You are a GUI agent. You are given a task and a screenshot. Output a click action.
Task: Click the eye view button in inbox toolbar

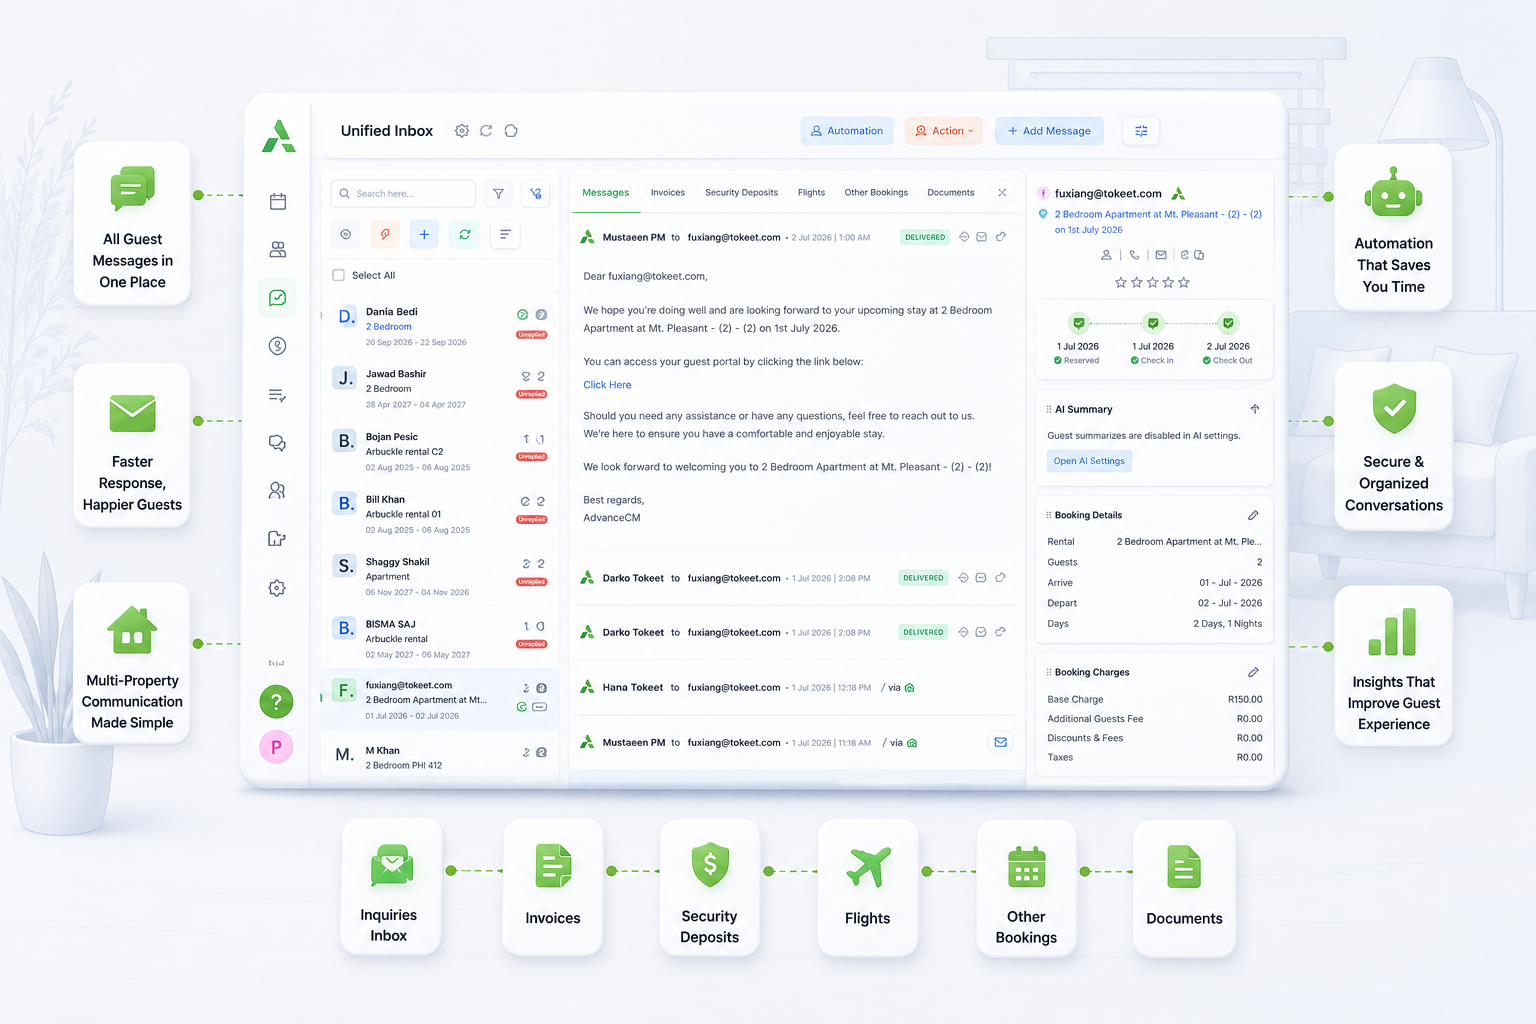[345, 234]
